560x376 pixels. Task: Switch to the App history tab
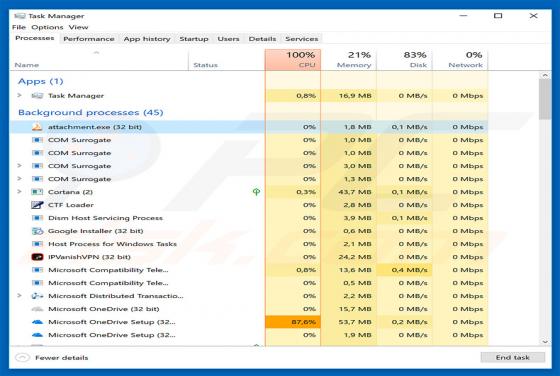point(147,39)
